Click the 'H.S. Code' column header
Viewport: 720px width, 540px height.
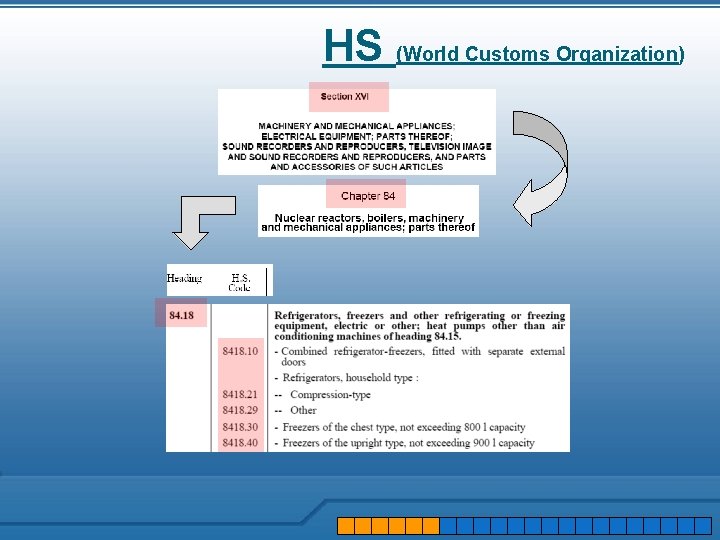pos(239,282)
